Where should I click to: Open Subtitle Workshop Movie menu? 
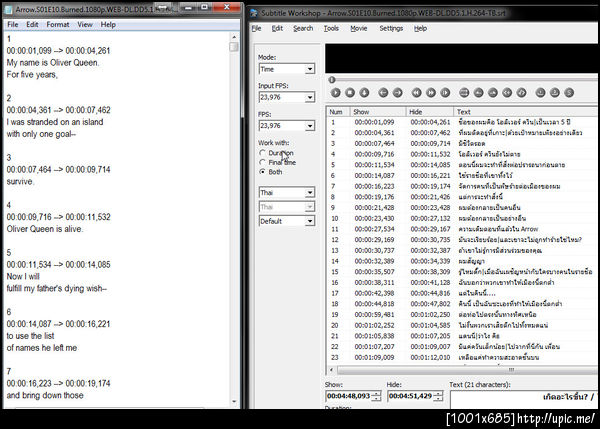point(359,28)
